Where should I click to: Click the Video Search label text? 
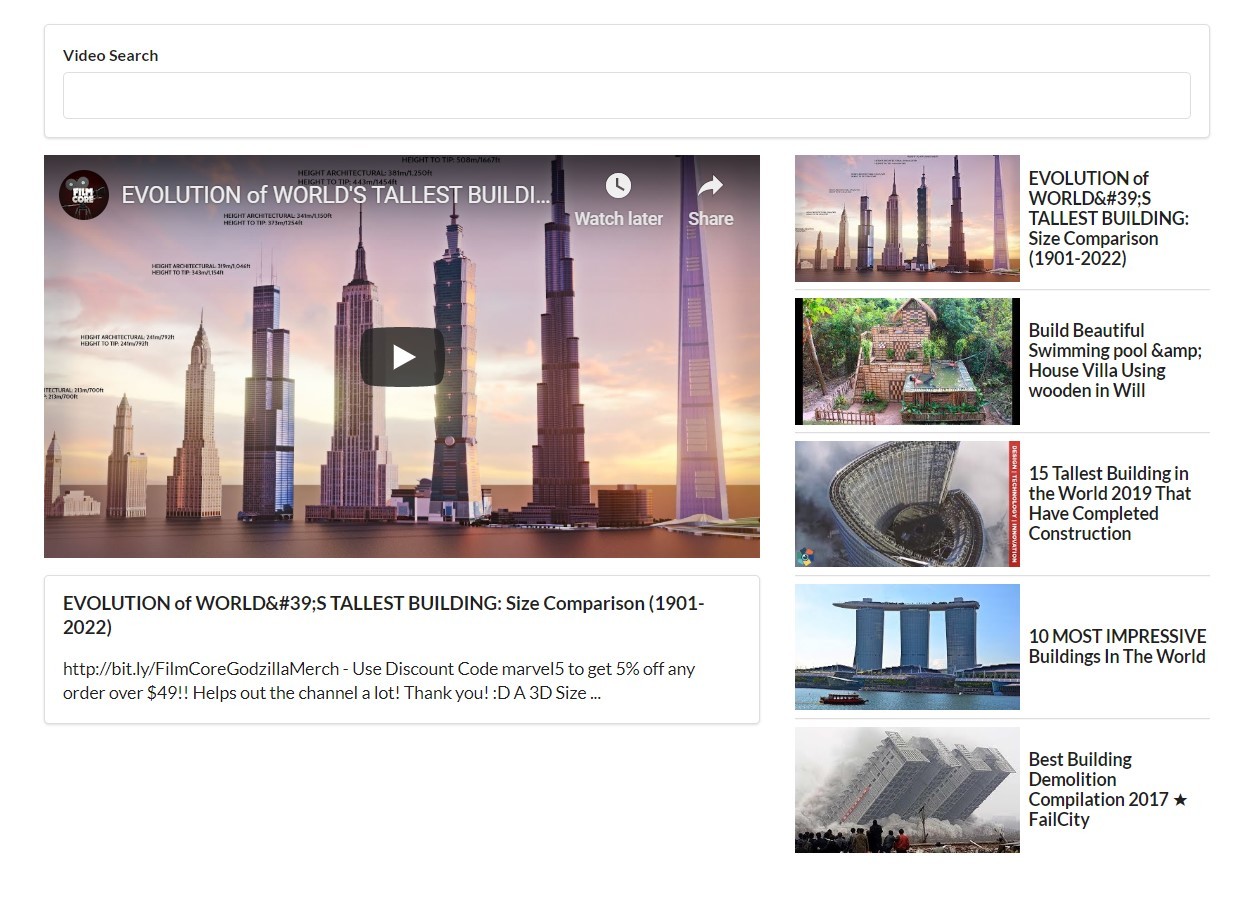click(110, 56)
